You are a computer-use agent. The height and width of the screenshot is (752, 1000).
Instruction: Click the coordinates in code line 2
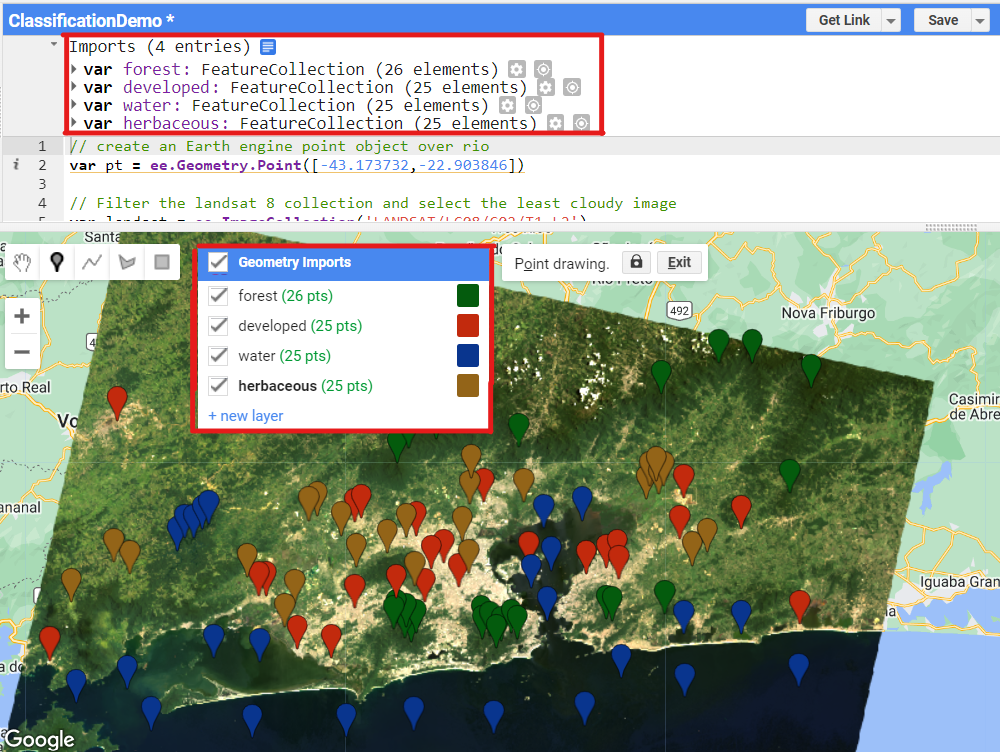point(415,165)
